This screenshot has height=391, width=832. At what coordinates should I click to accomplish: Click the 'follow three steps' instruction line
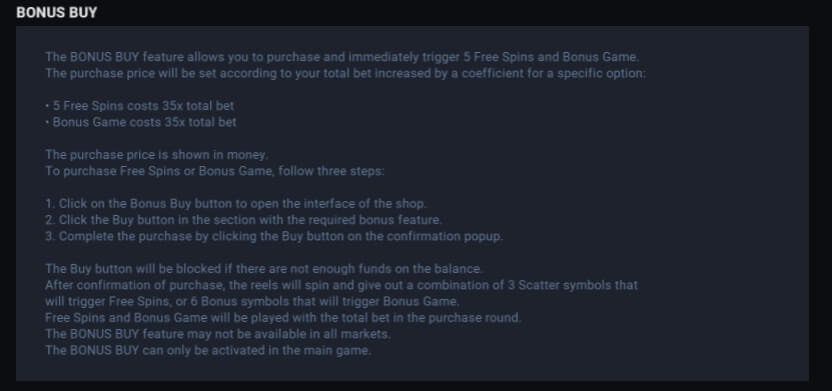[214, 171]
